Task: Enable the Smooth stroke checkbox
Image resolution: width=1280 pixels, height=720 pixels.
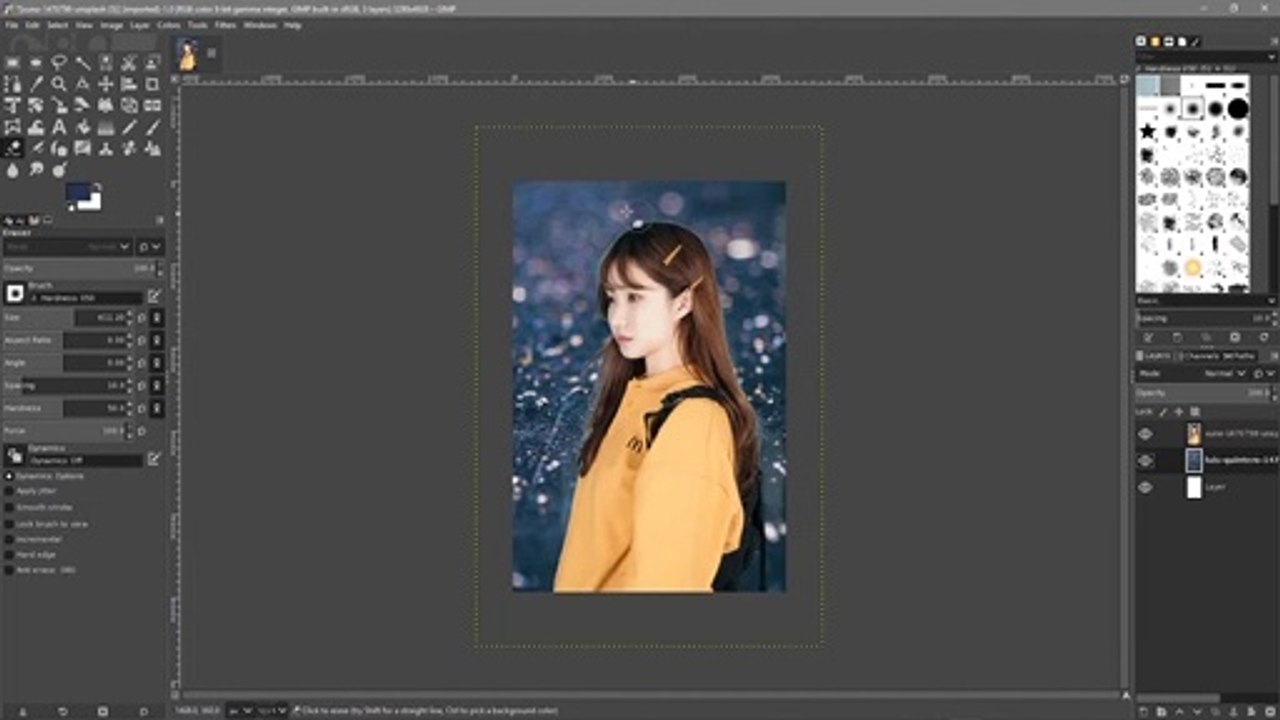Action: click(10, 507)
